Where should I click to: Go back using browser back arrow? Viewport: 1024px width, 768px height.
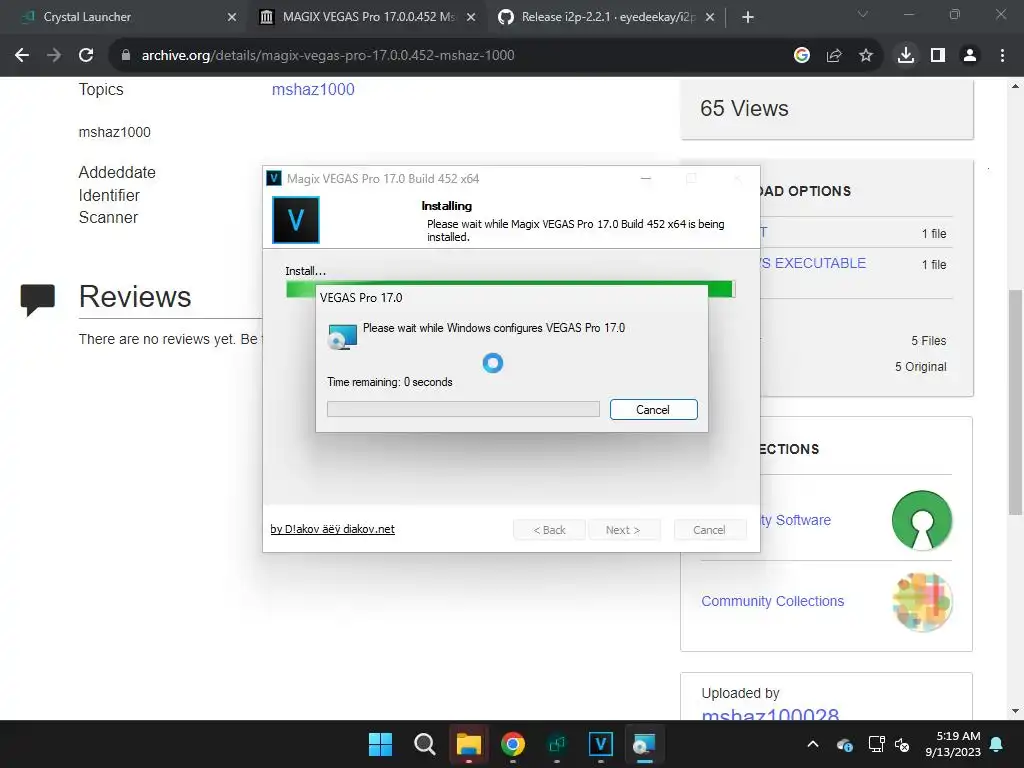[x=22, y=56]
